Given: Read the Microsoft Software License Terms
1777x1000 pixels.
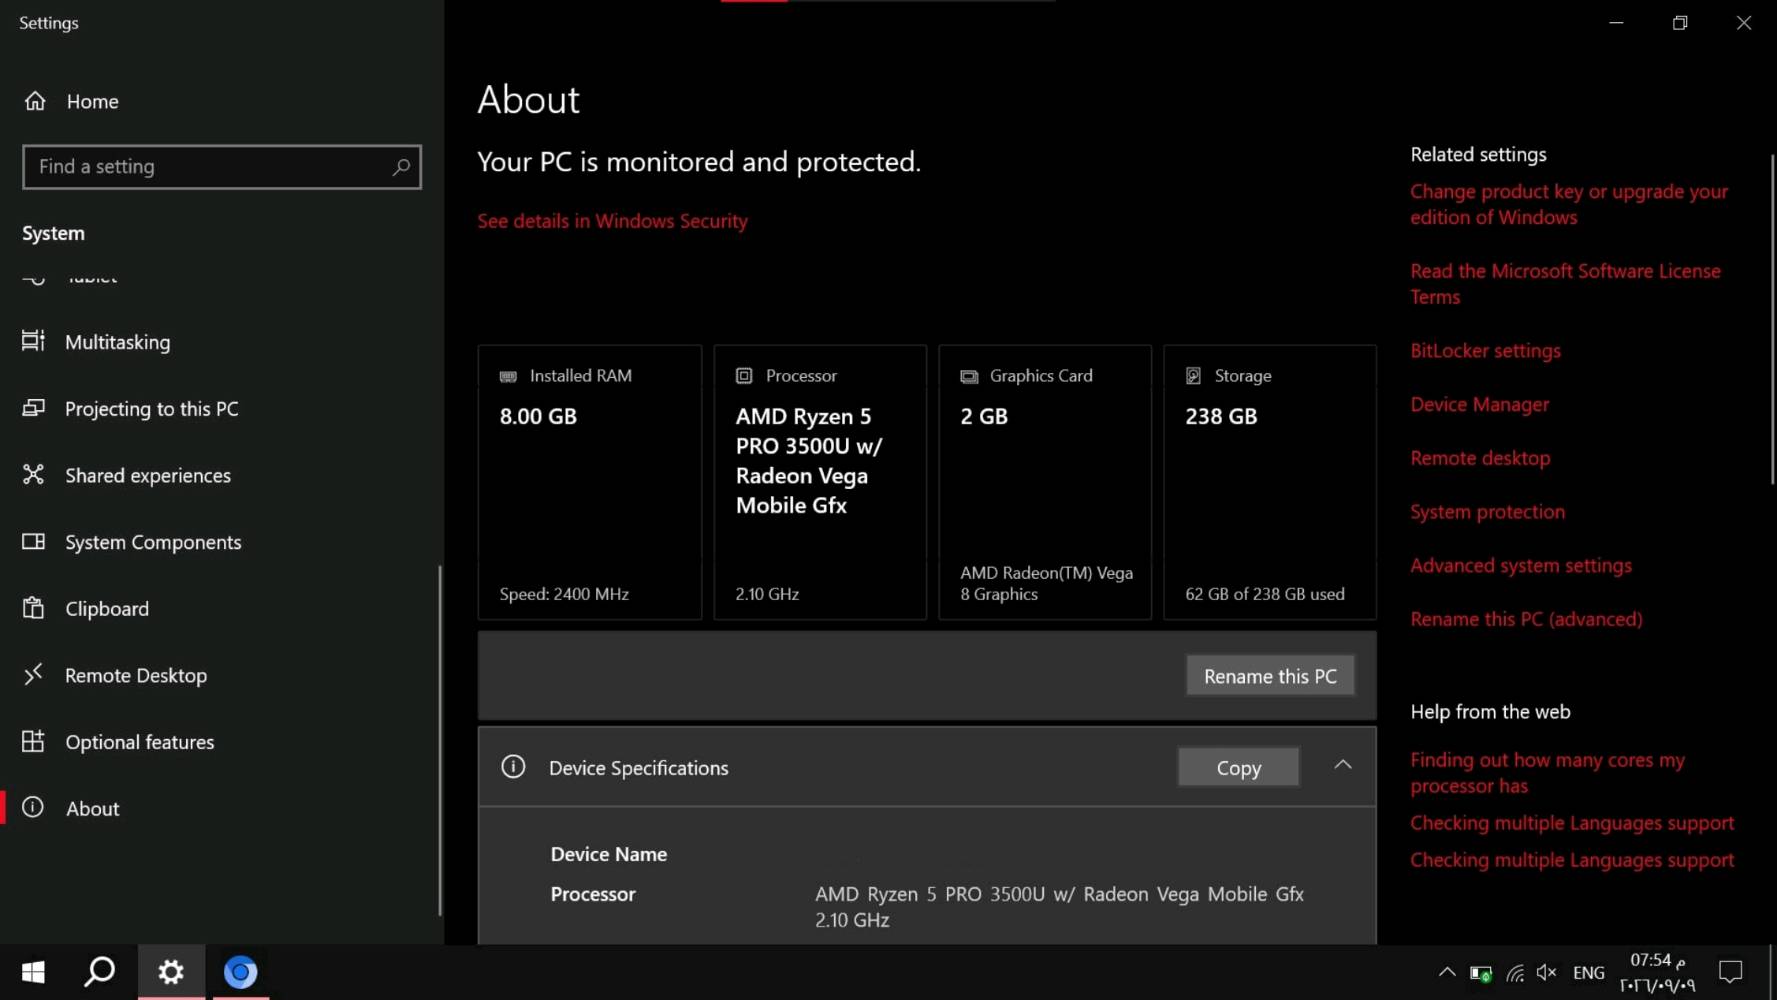Looking at the screenshot, I should click(1565, 284).
